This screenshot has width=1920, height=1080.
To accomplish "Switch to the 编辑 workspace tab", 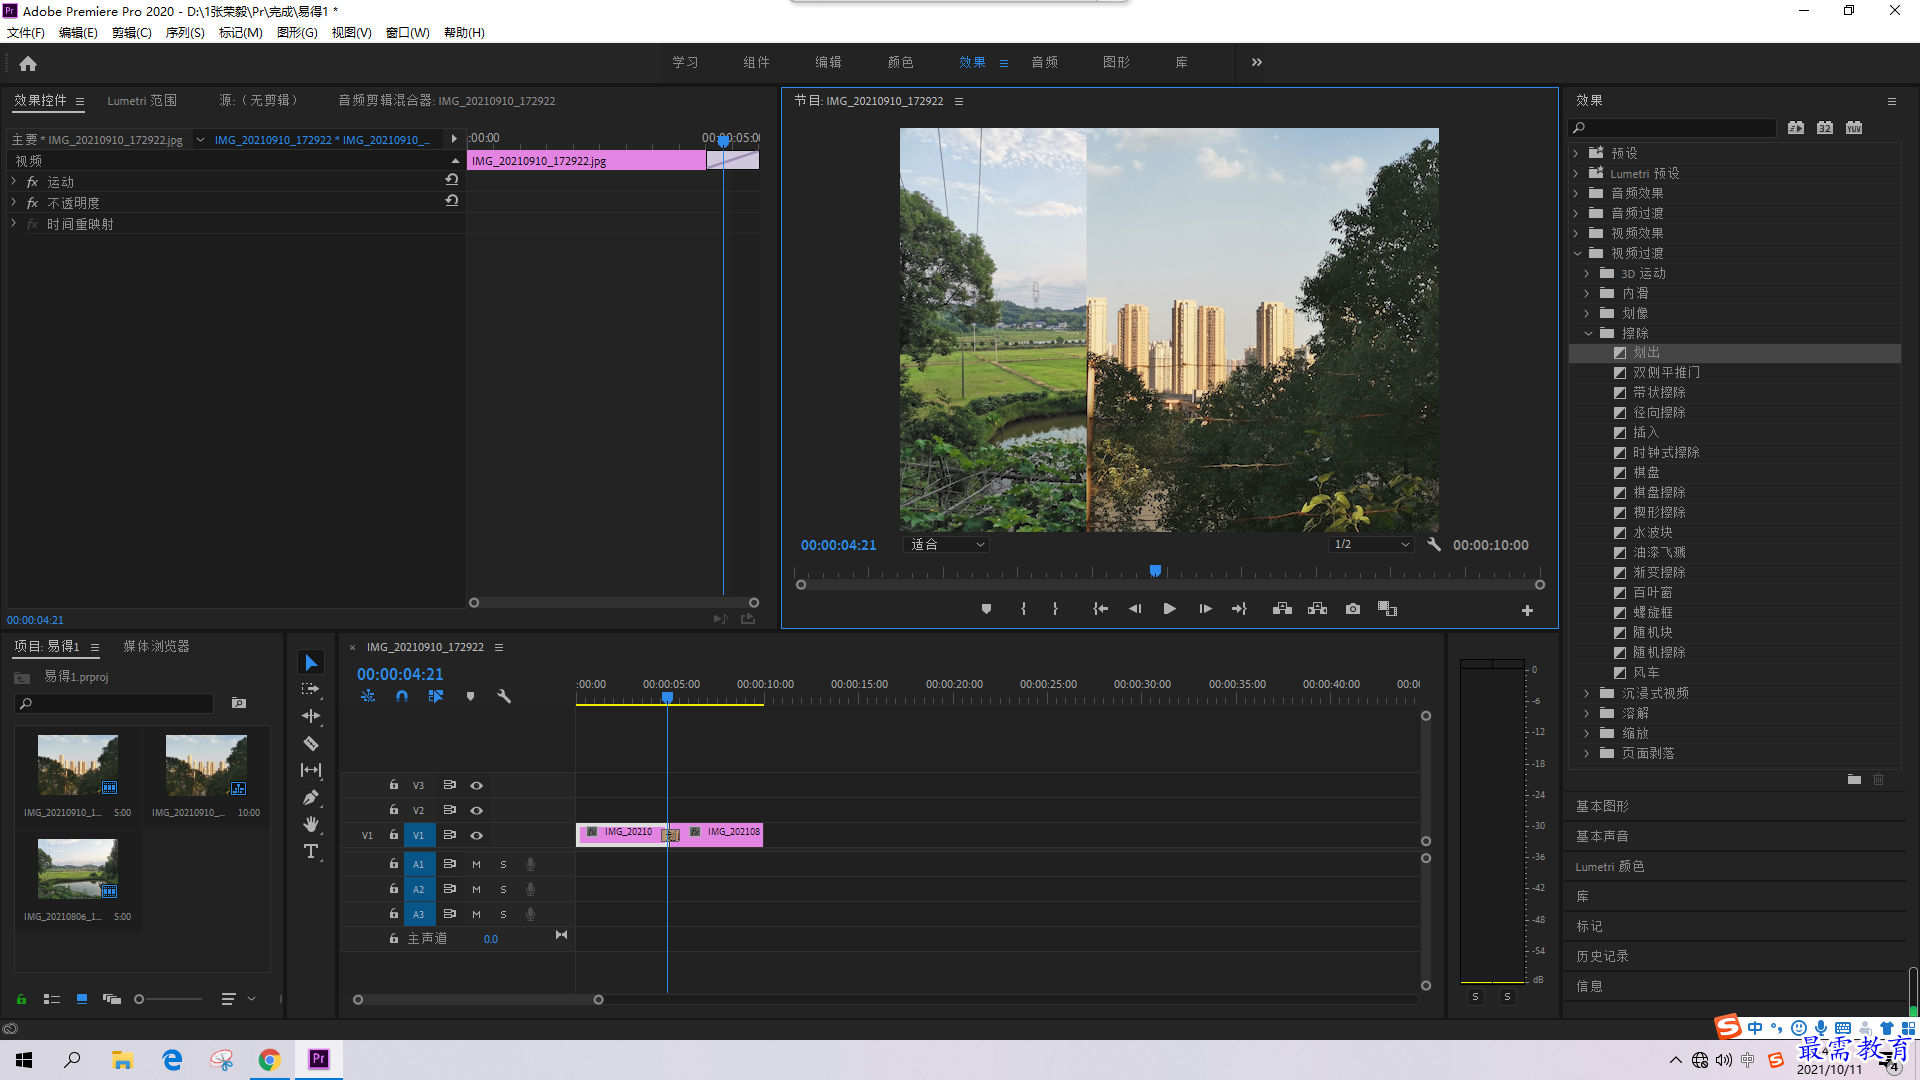I will 828,62.
